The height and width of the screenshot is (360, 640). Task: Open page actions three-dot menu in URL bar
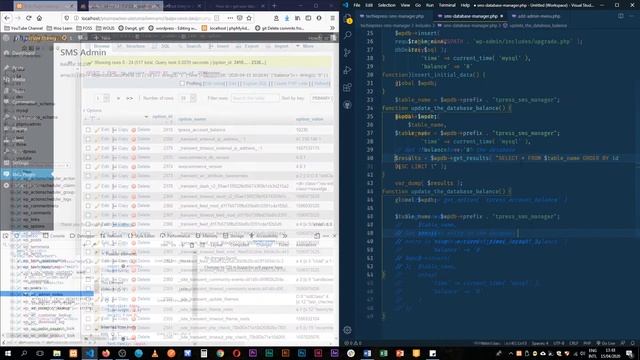230,18
